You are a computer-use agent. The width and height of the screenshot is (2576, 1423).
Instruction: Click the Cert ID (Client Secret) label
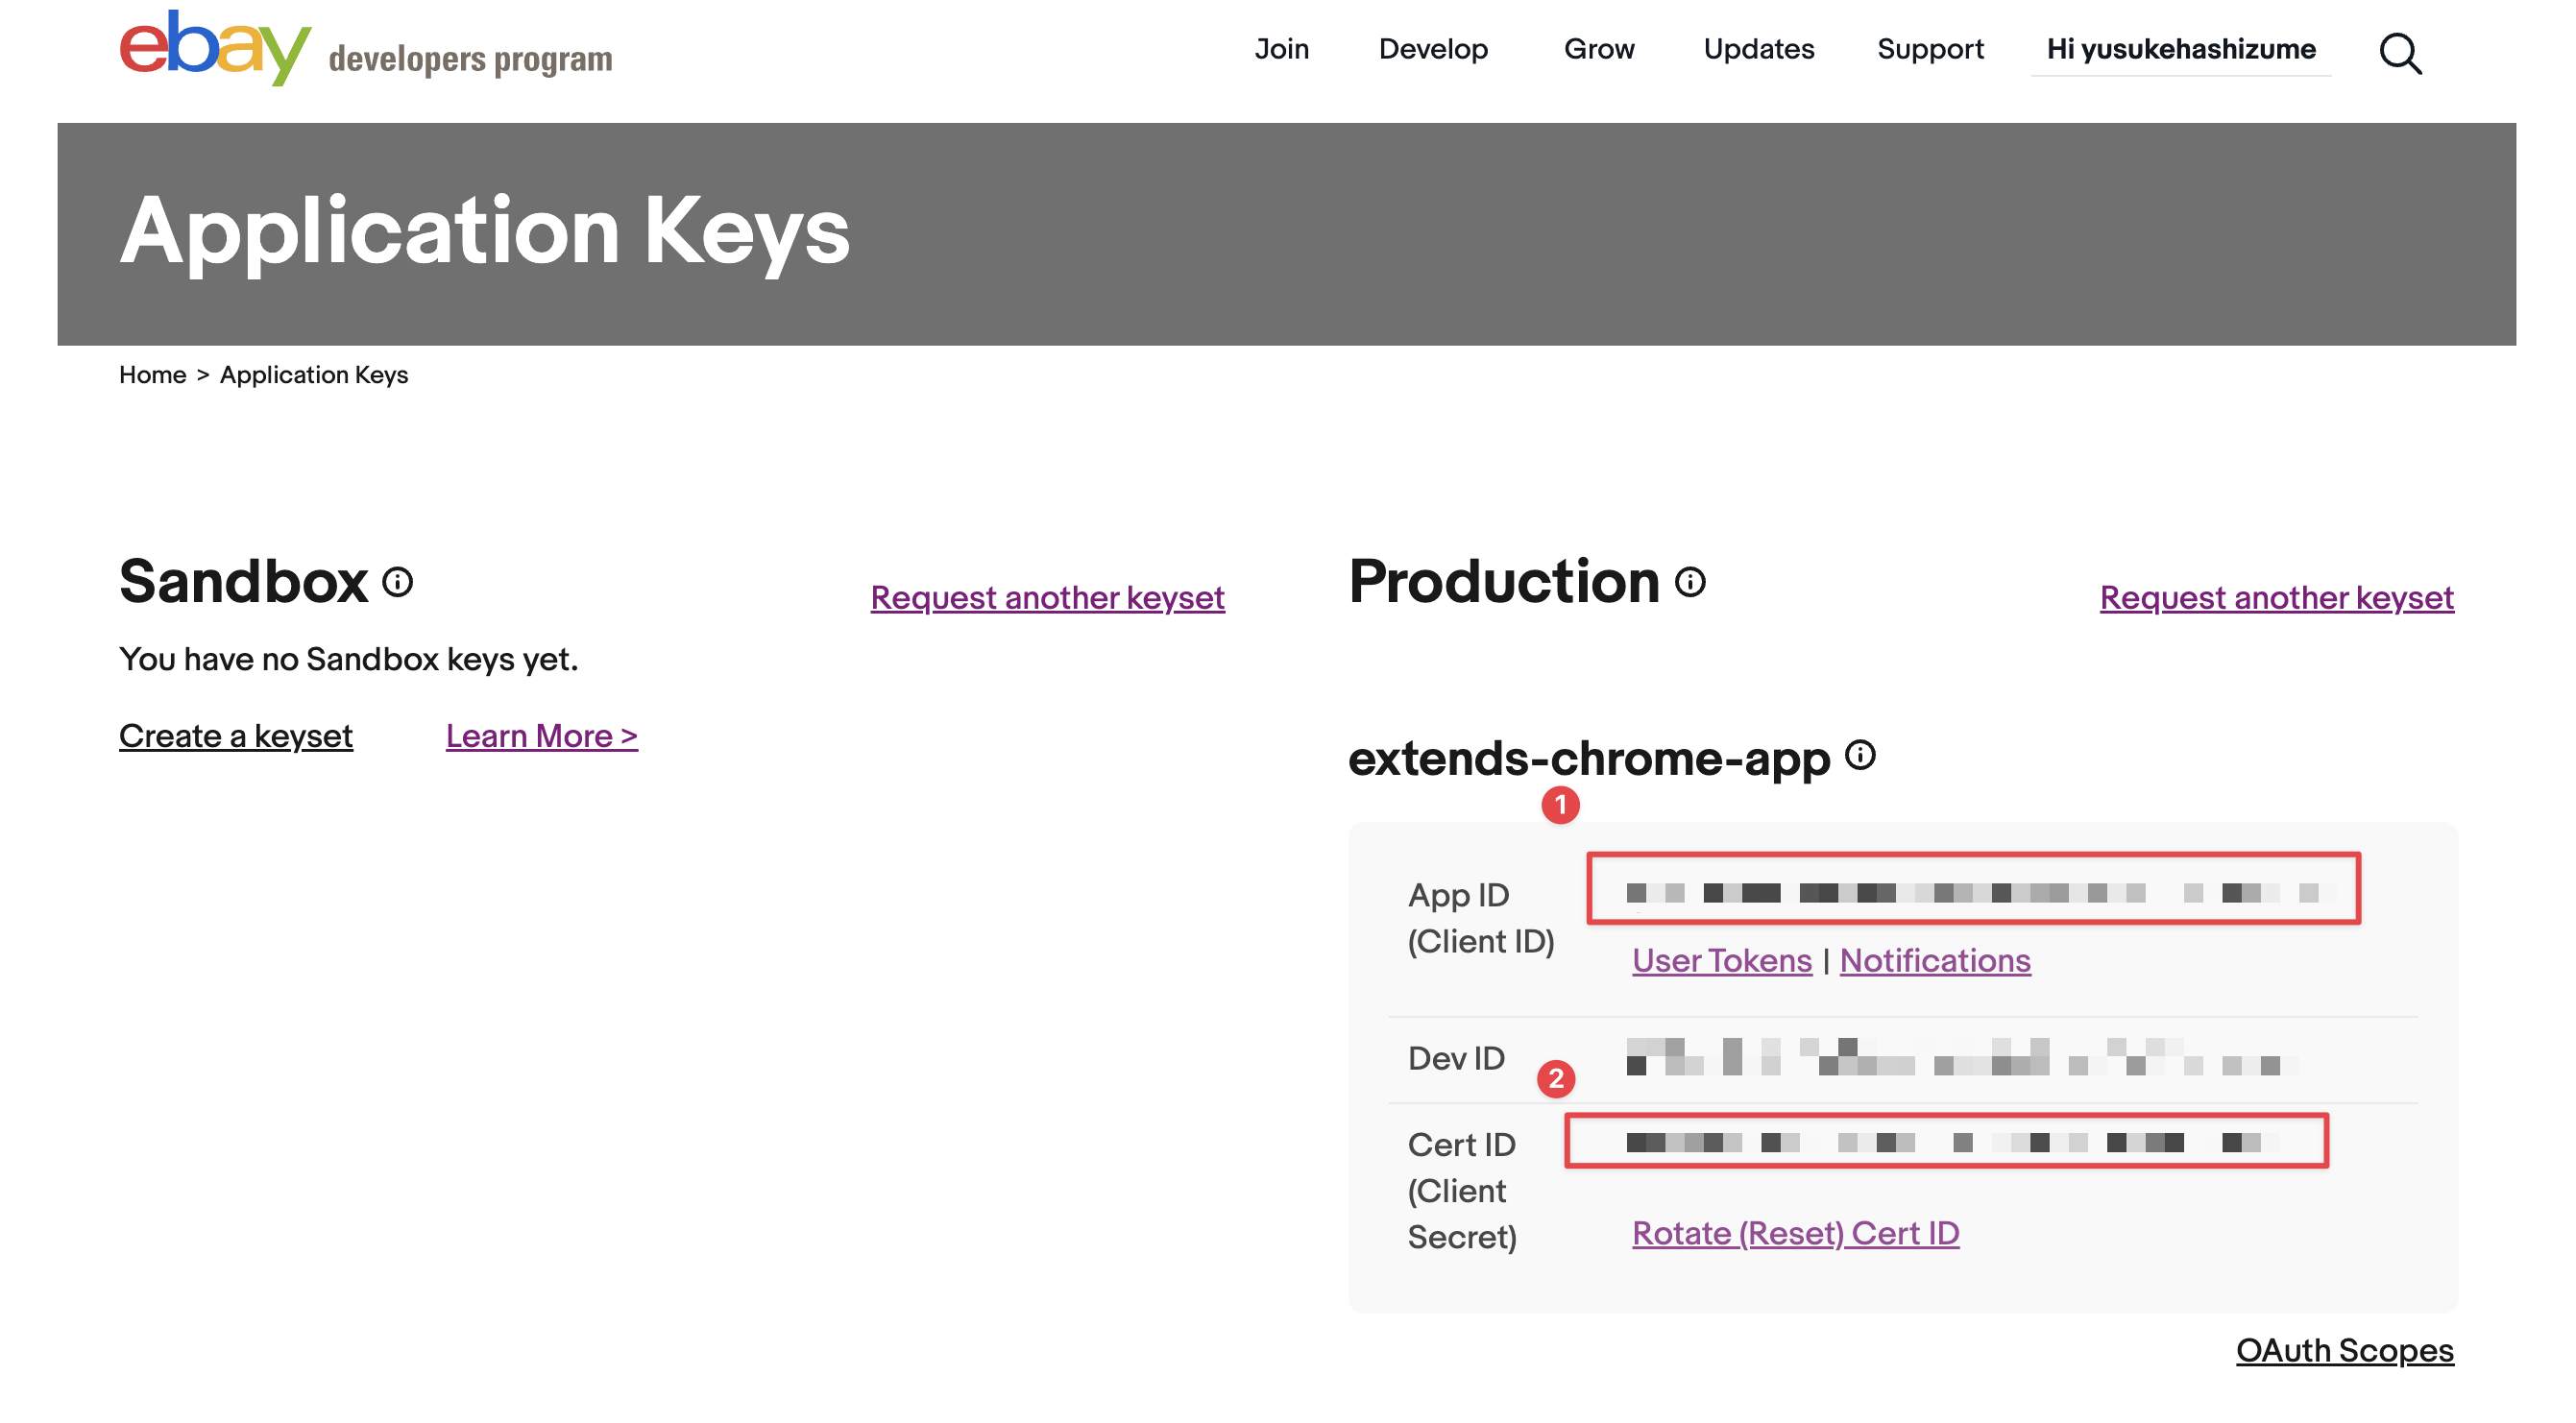coord(1462,1190)
